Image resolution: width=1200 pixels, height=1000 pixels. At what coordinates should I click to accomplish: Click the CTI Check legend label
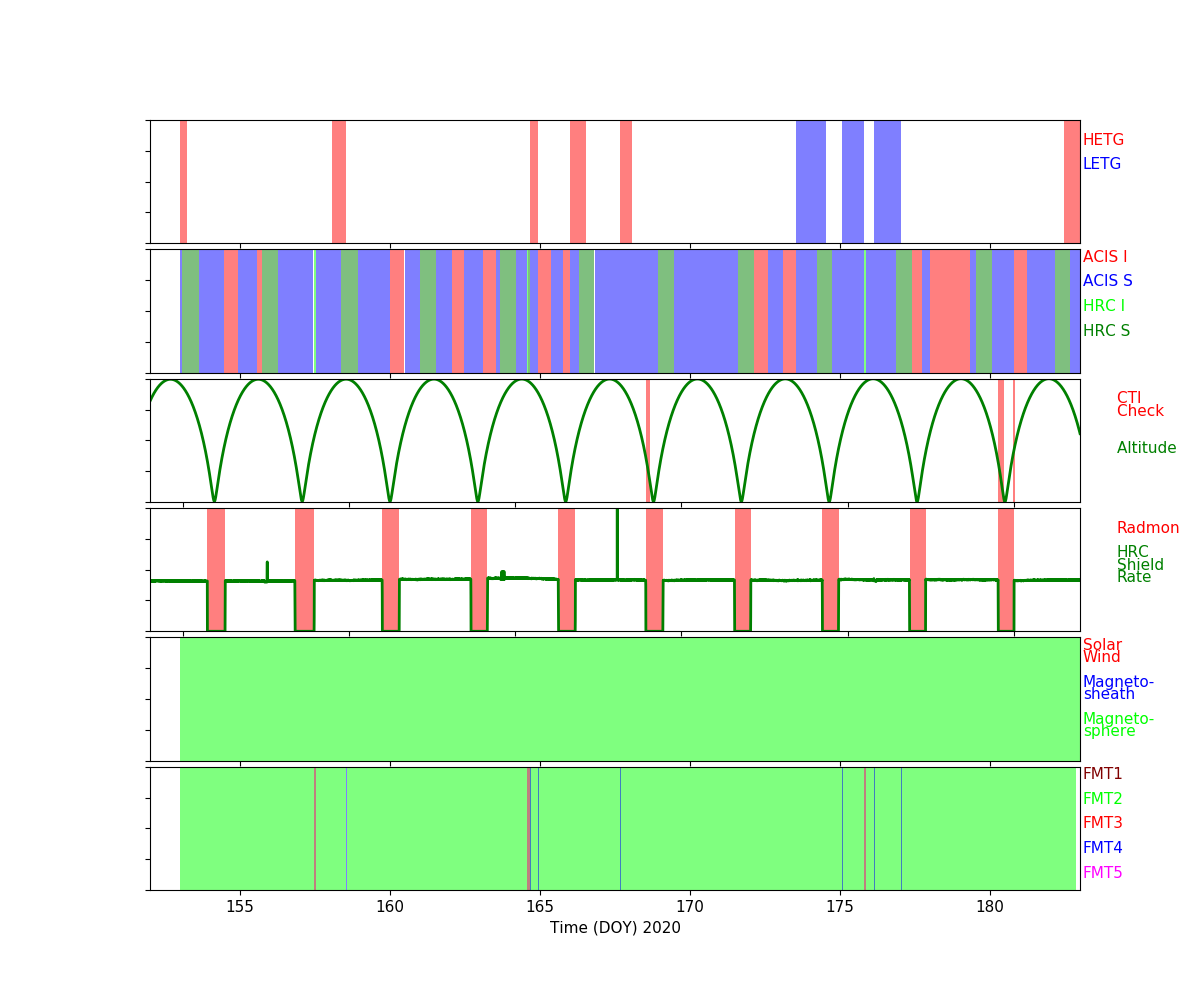[1140, 405]
